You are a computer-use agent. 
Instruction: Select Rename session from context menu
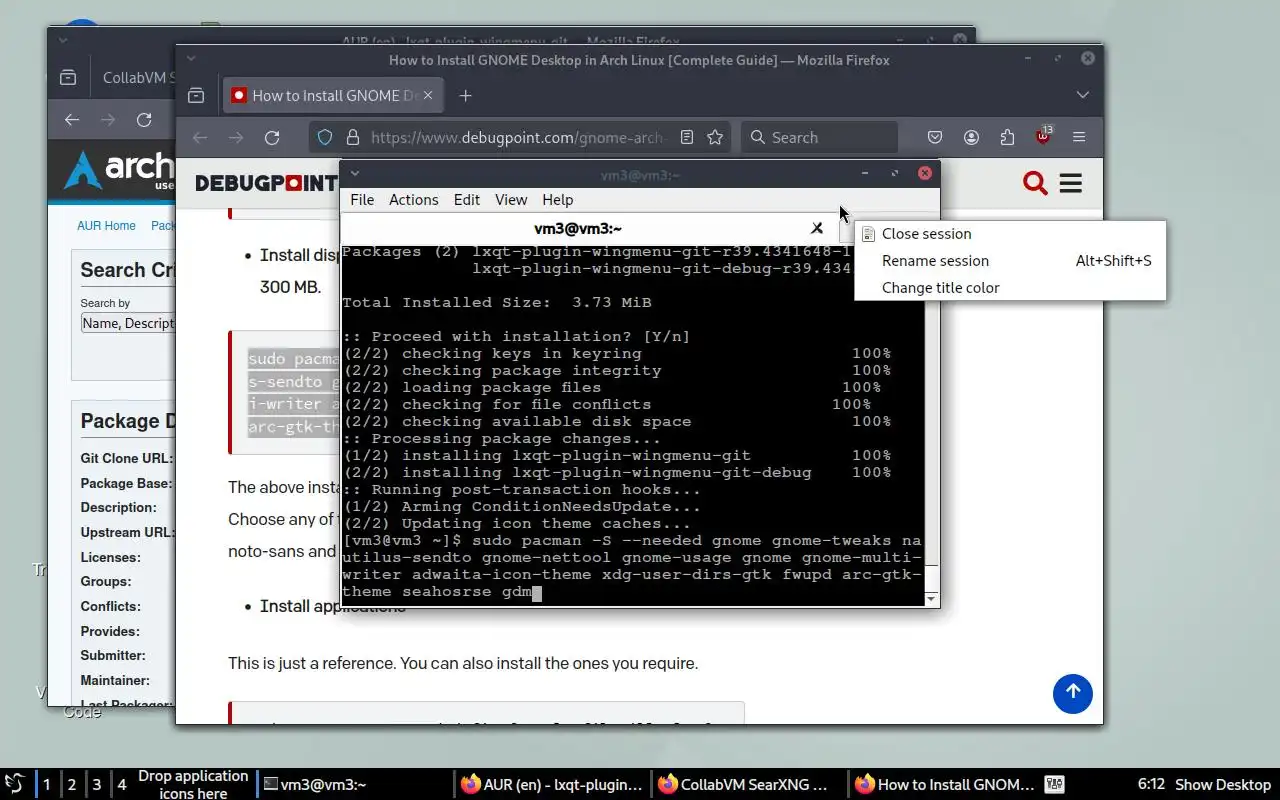[1010, 260]
